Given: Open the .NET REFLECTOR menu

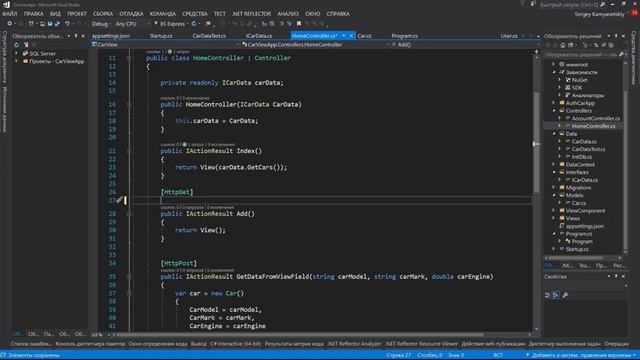Looking at the screenshot, I should [251, 14].
